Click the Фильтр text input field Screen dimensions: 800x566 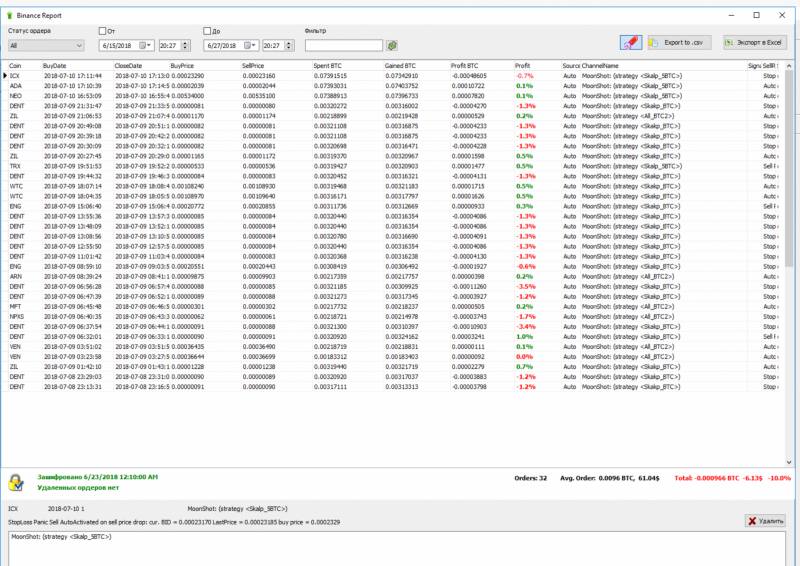(x=343, y=45)
